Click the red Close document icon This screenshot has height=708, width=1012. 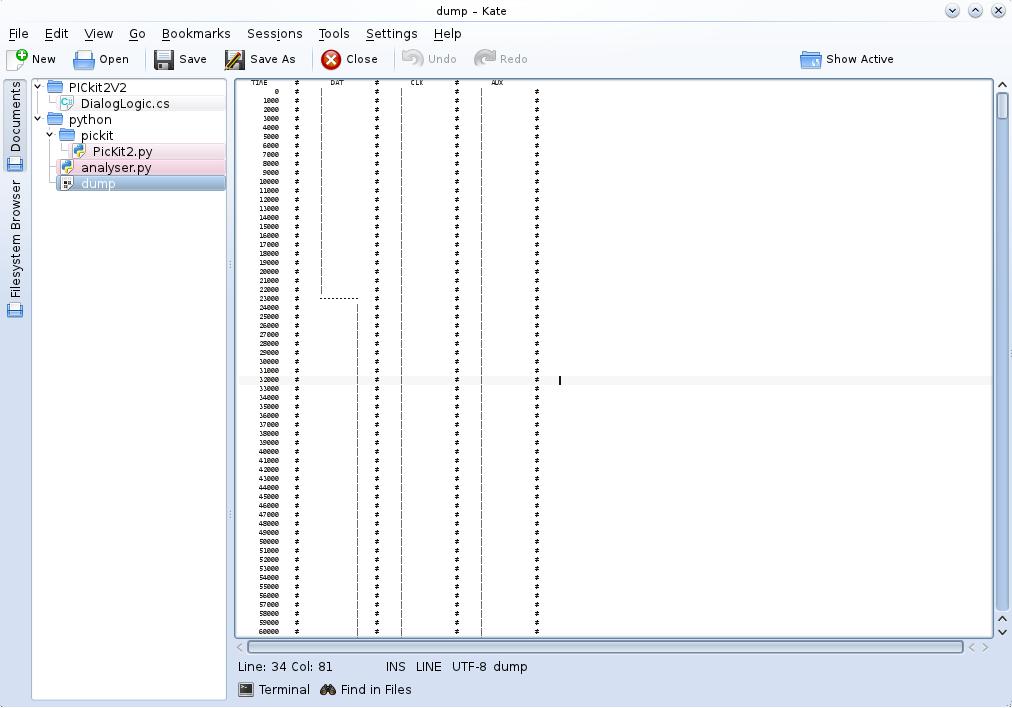(331, 59)
